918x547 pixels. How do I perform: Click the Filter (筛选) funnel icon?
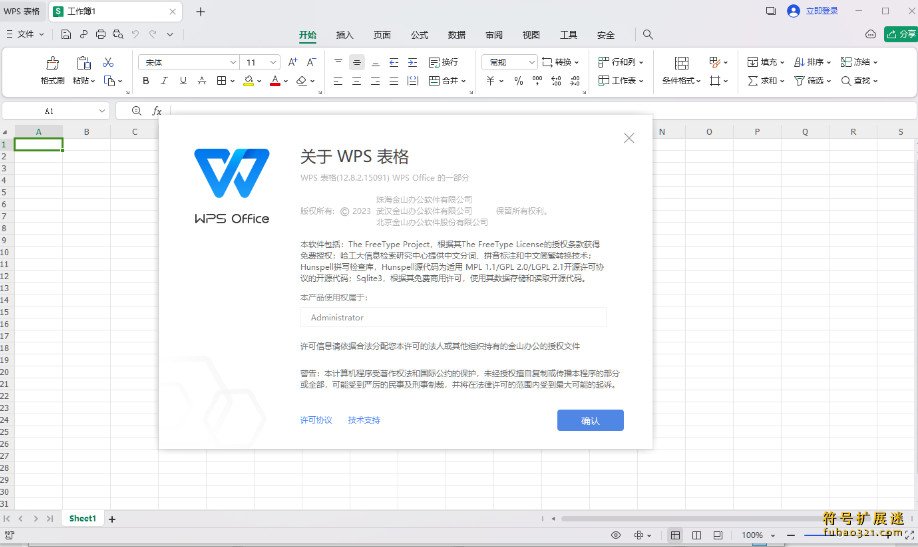pyautogui.click(x=799, y=81)
